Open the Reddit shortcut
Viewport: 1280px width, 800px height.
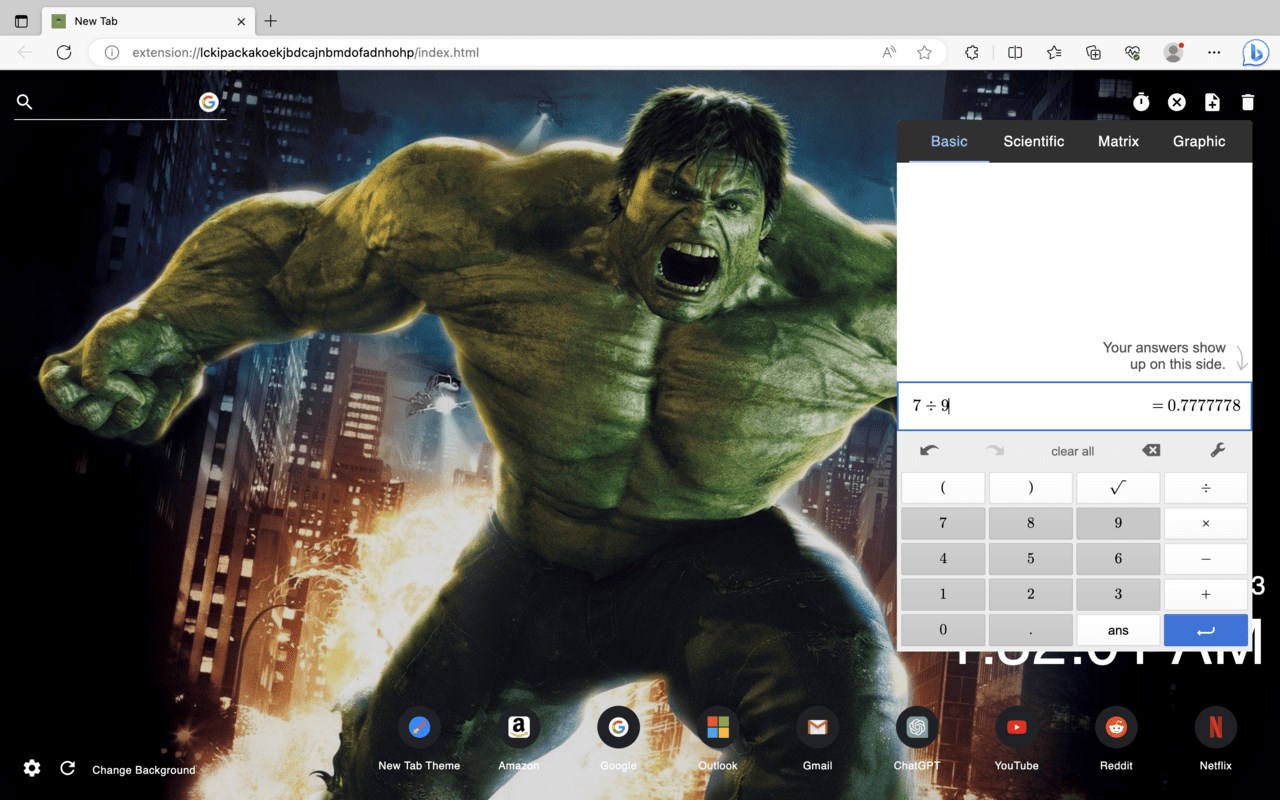1116,728
